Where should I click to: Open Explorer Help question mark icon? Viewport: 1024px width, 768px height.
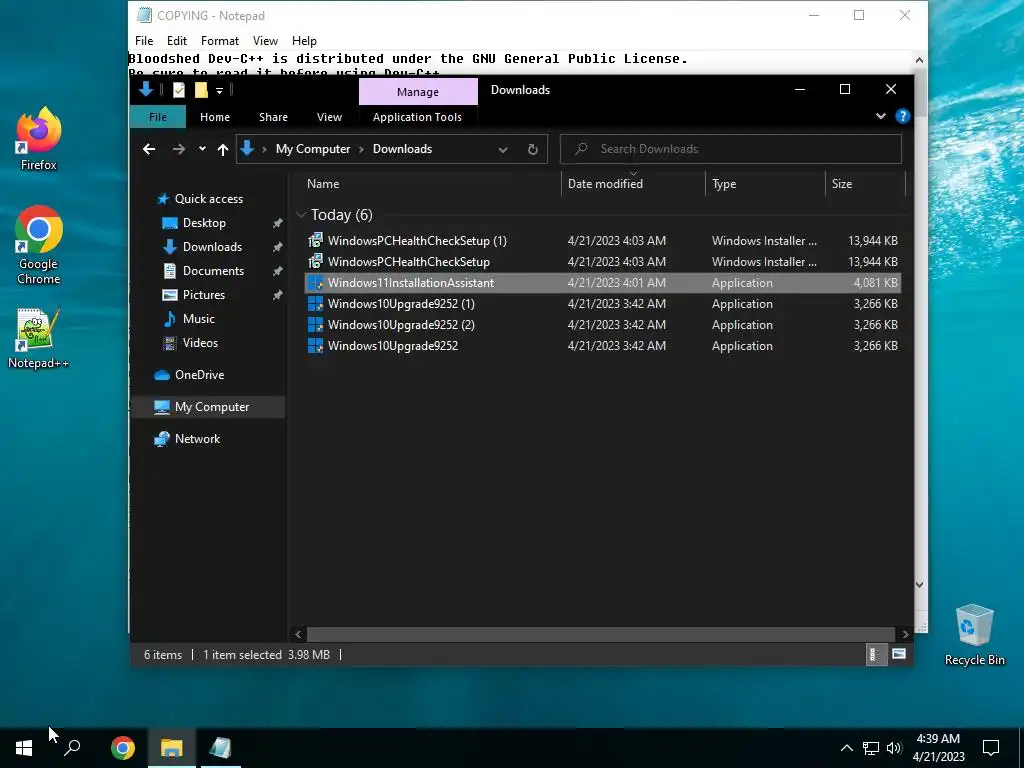903,116
